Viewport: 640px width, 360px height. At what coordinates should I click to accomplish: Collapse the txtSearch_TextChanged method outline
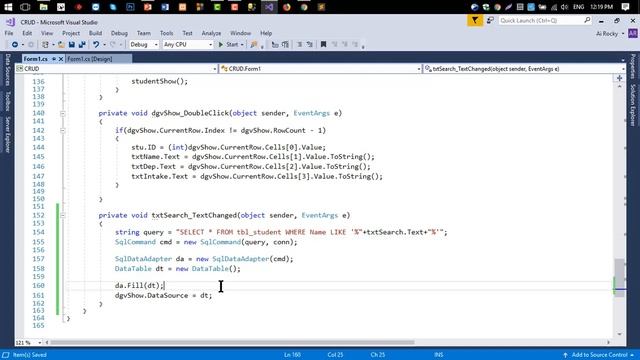(62, 216)
